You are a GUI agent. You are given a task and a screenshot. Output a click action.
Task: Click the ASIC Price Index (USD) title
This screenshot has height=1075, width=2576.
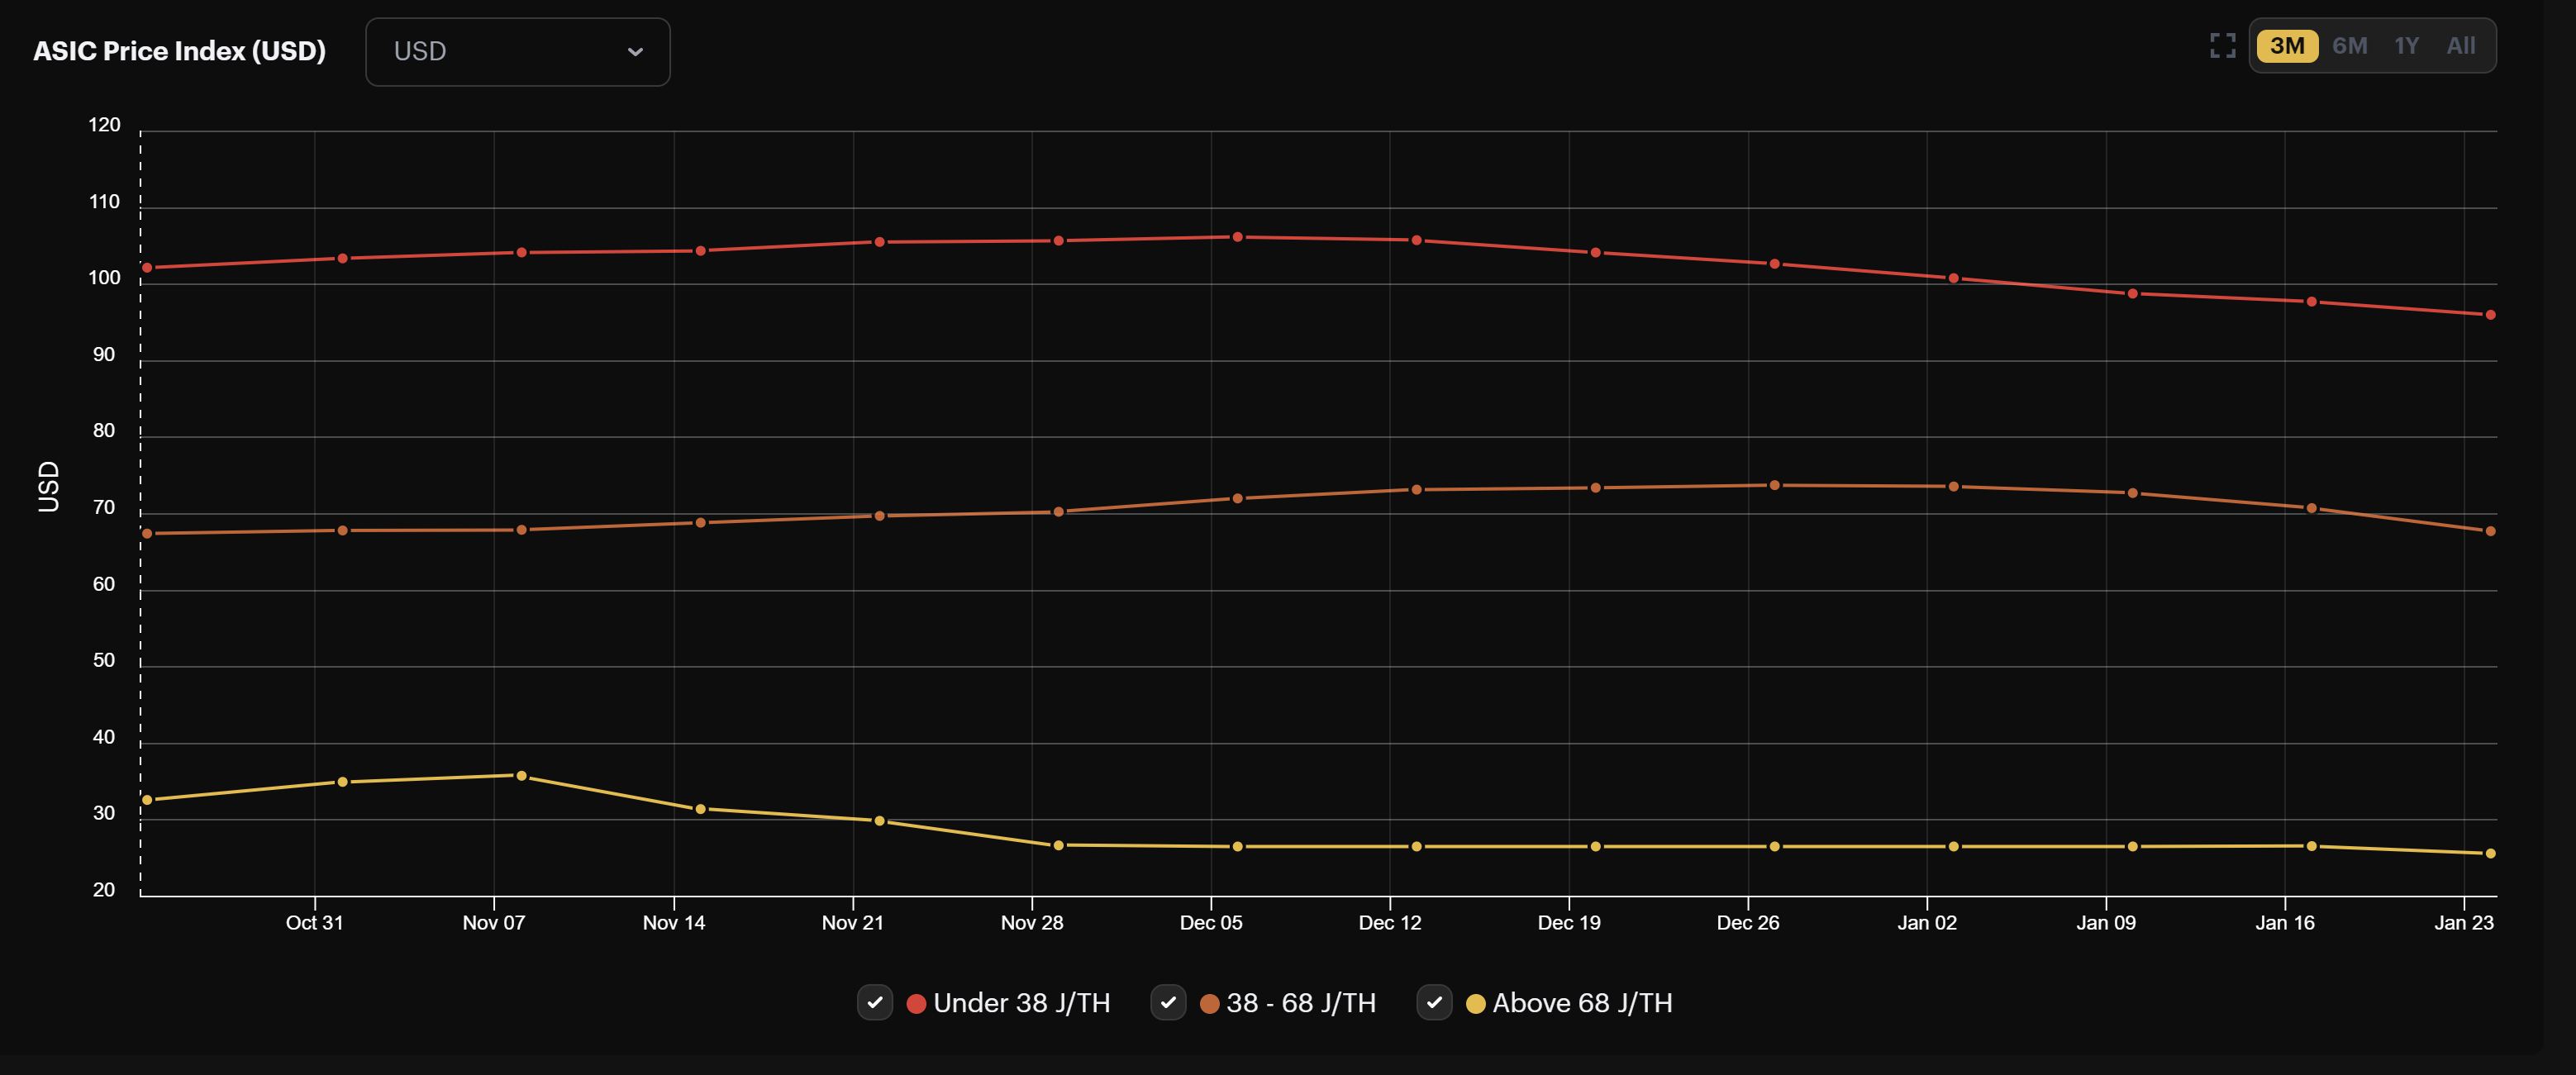point(180,51)
